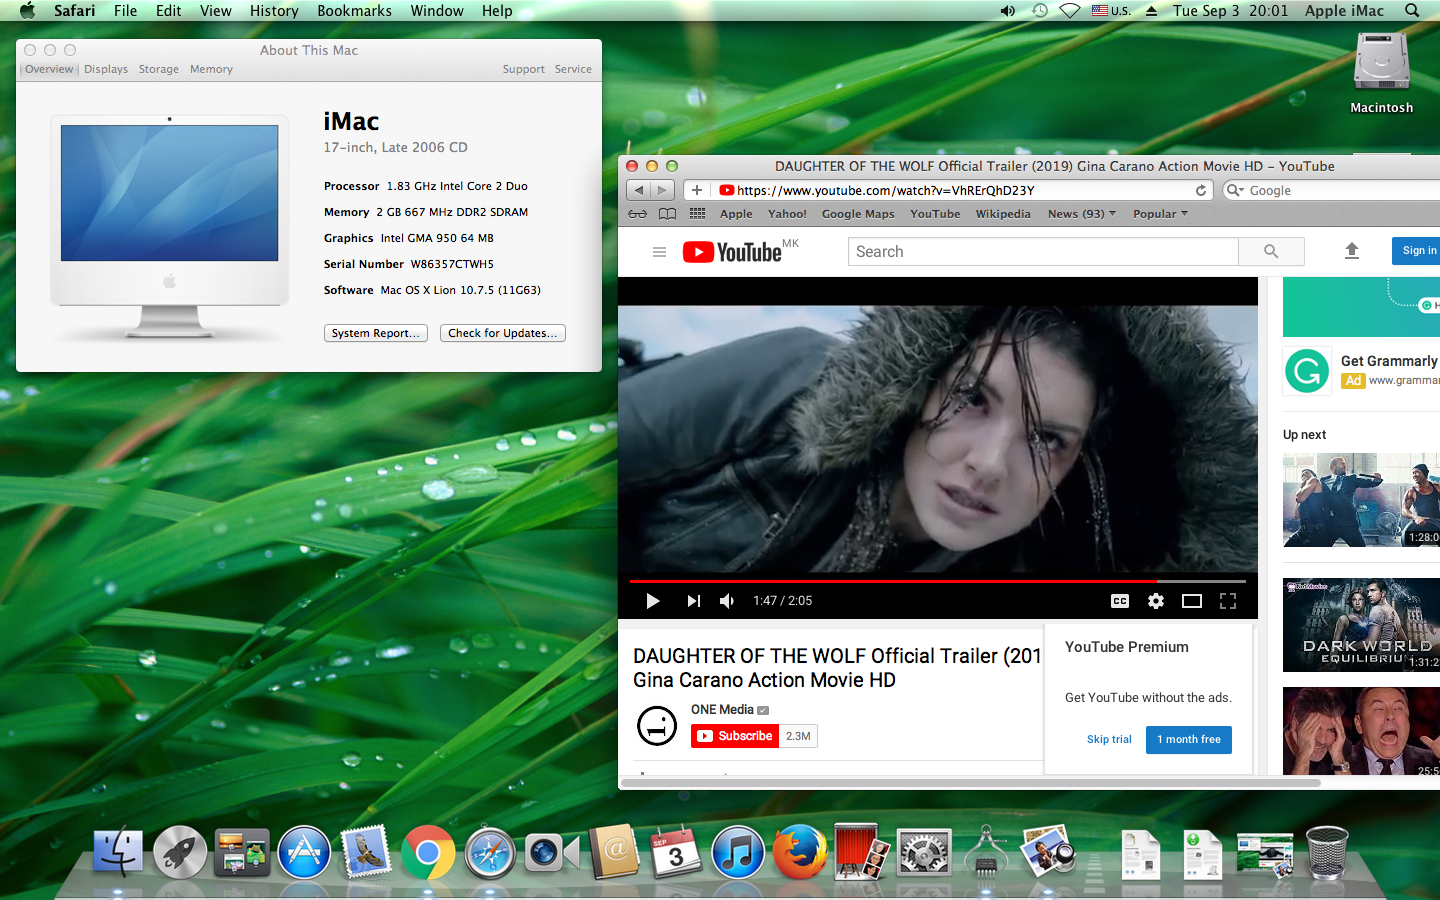This screenshot has width=1440, height=900.
Task: Click the 1 month free button
Action: point(1189,740)
